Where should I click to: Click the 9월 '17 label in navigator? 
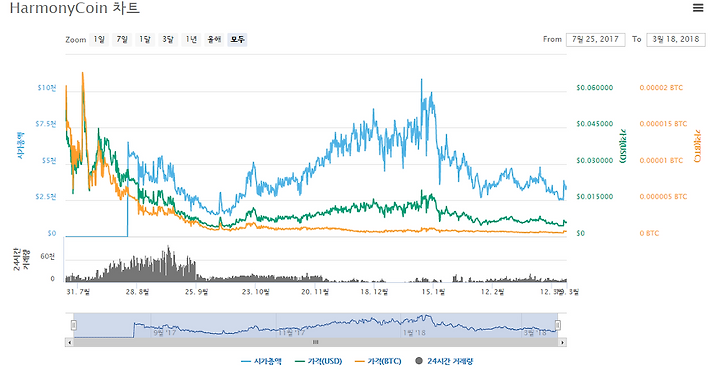[x=165, y=333]
